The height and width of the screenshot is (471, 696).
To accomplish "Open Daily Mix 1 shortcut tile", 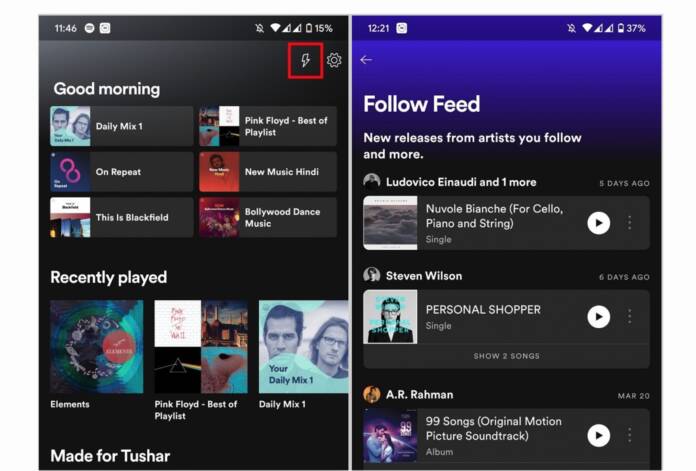I will pyautogui.click(x=122, y=126).
